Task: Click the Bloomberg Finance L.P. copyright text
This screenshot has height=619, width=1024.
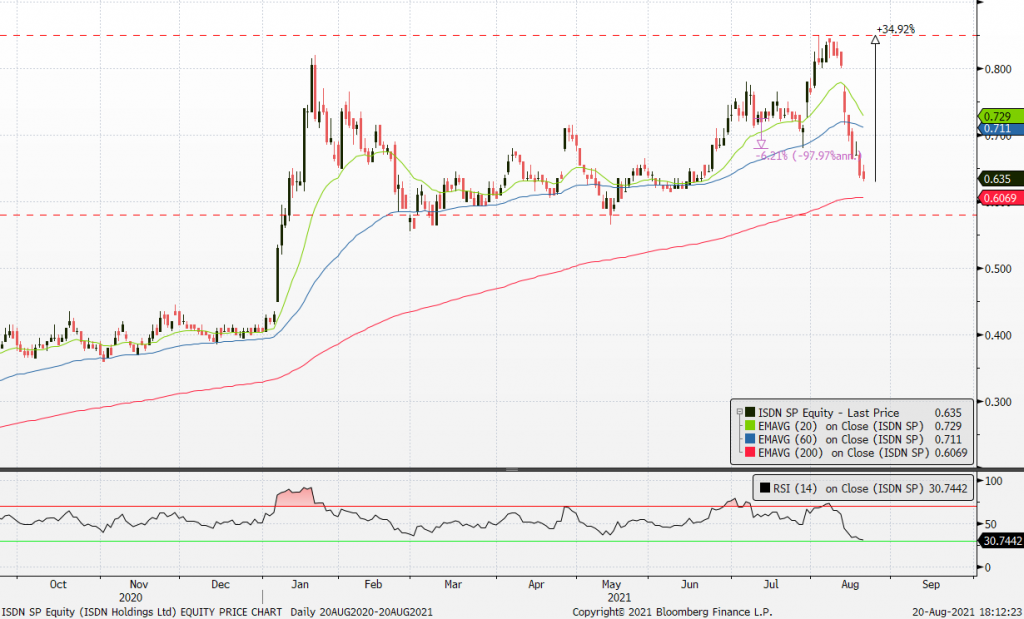Action: 672,612
